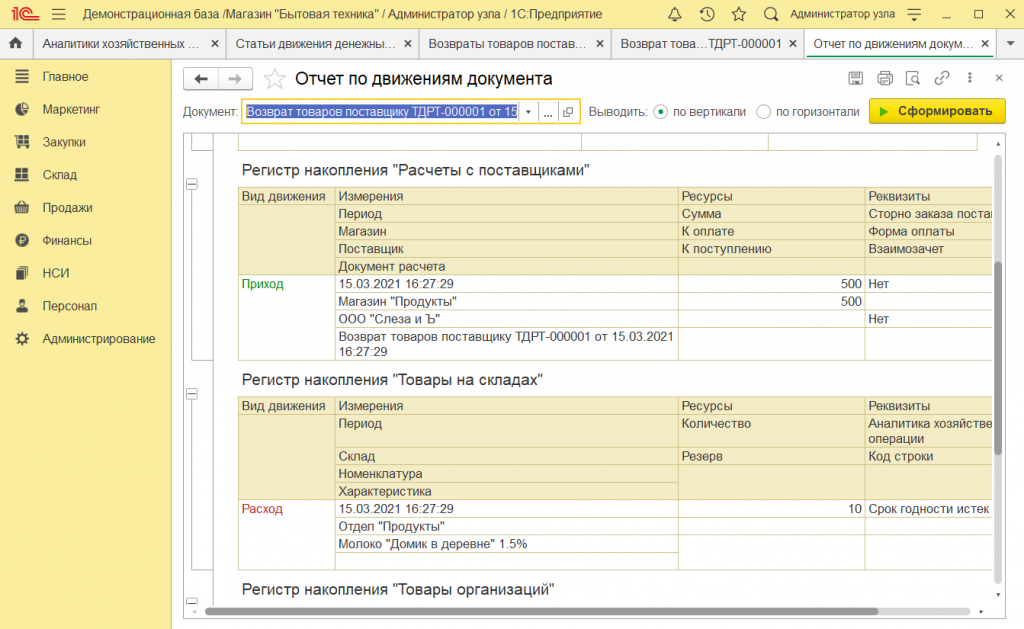Start a global search with the magnifier icon
1024x629 pixels.
click(x=770, y=14)
